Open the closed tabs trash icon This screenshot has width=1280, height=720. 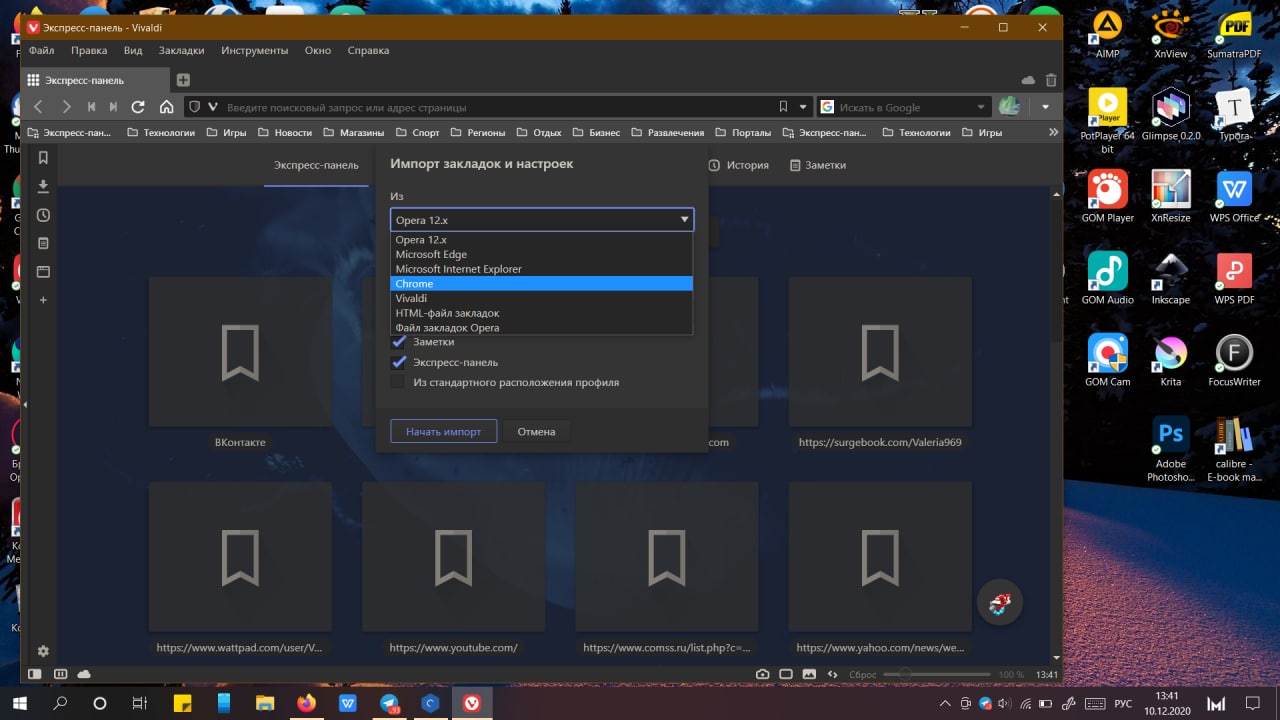[1051, 80]
